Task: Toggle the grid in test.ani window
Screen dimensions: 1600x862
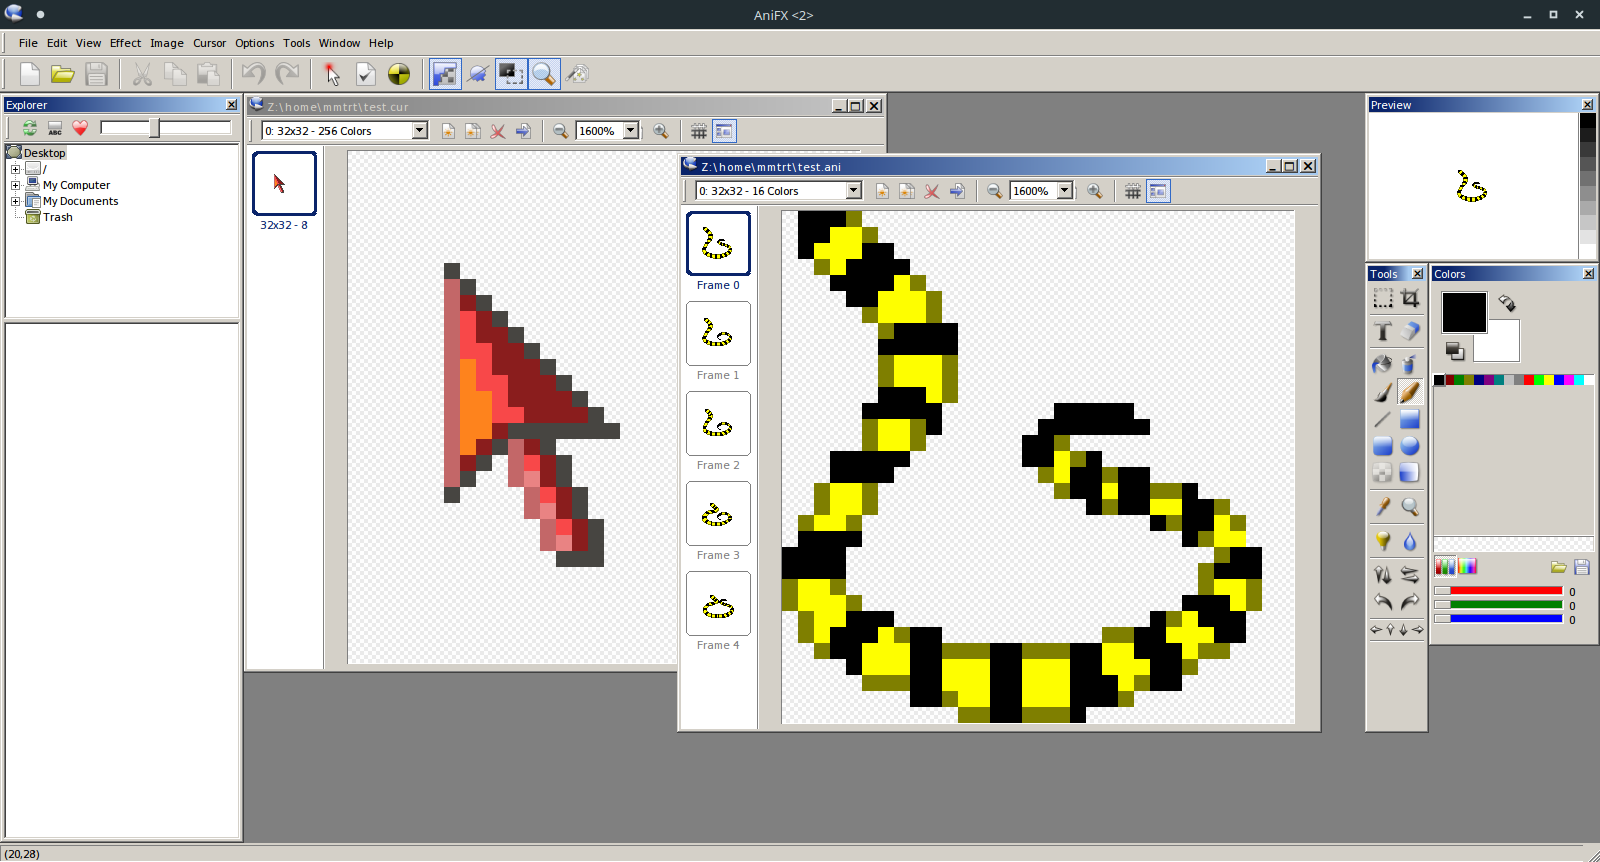Action: click(1132, 191)
